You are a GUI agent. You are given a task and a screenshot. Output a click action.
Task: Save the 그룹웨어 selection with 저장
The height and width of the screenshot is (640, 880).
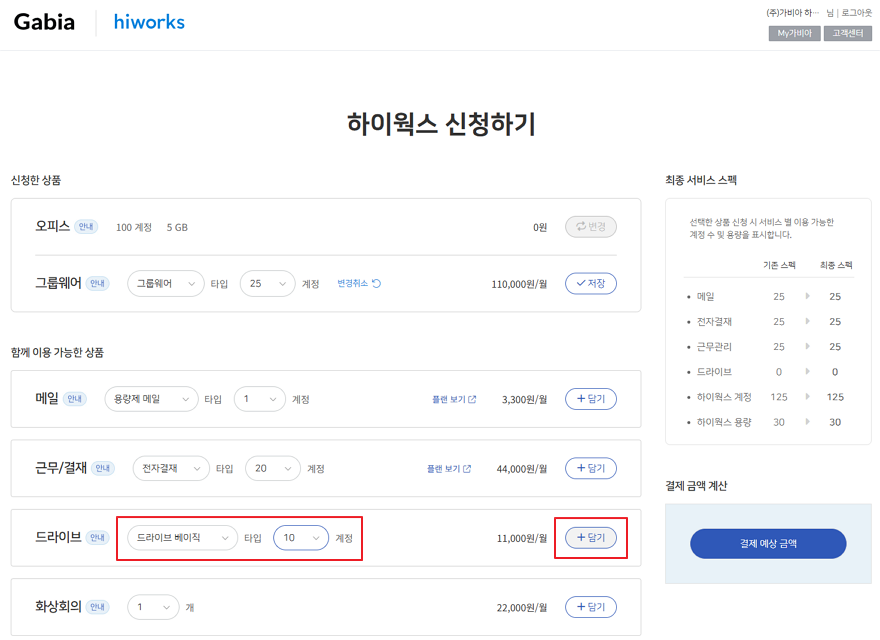[x=590, y=284]
